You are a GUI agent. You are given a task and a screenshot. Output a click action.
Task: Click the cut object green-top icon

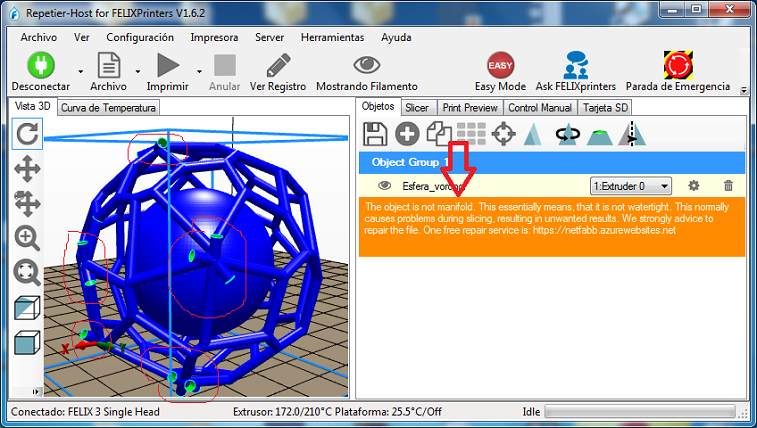[600, 137]
